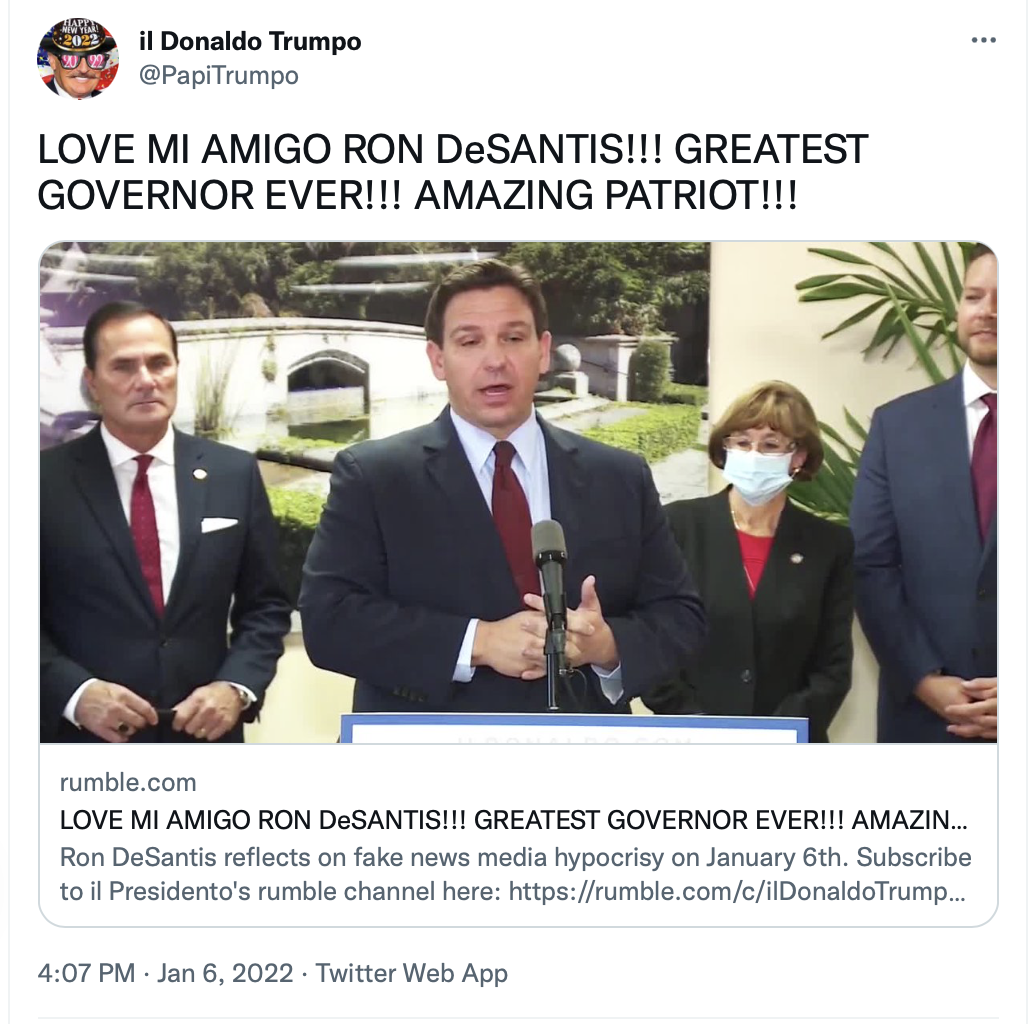Click the card description about fake news media hypocrisy
This screenshot has width=1034, height=1024.
click(515, 874)
